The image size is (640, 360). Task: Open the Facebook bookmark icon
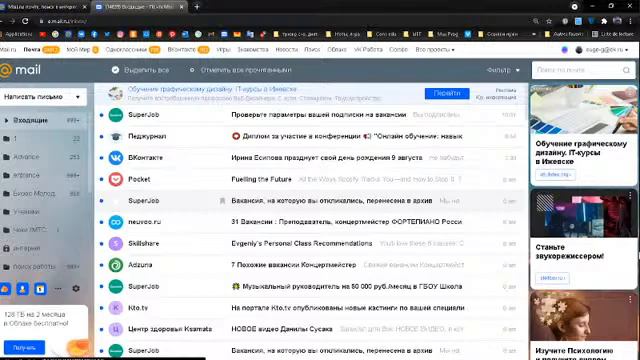click(x=94, y=34)
